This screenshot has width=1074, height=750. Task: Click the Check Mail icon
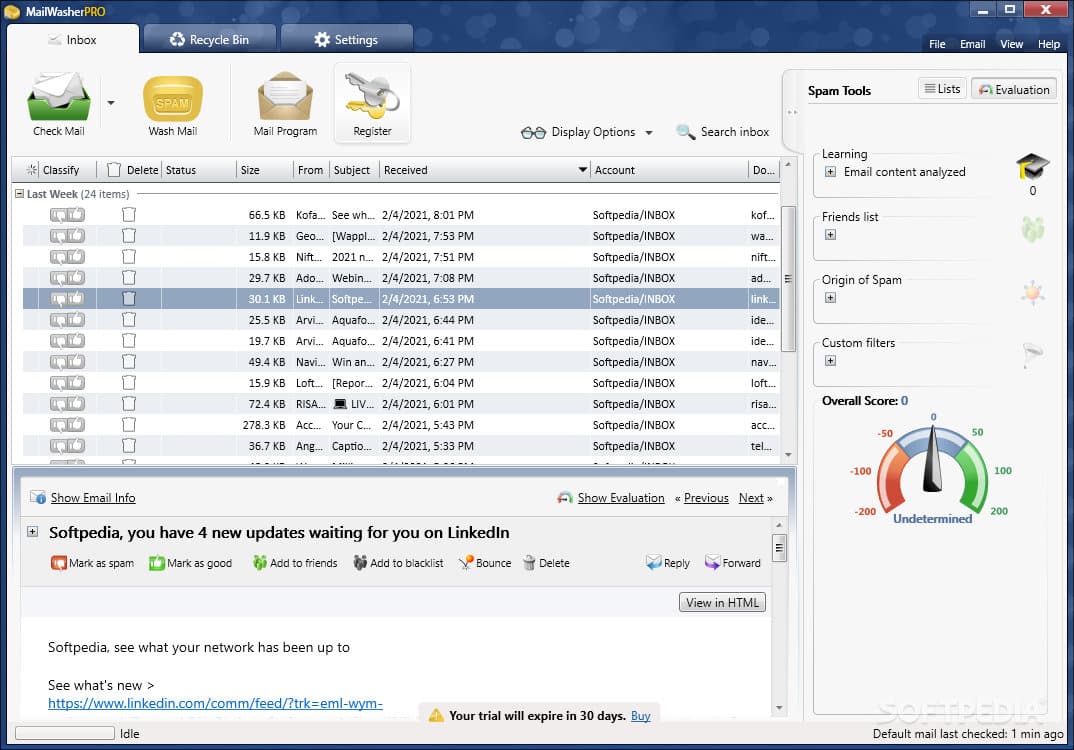click(x=58, y=97)
